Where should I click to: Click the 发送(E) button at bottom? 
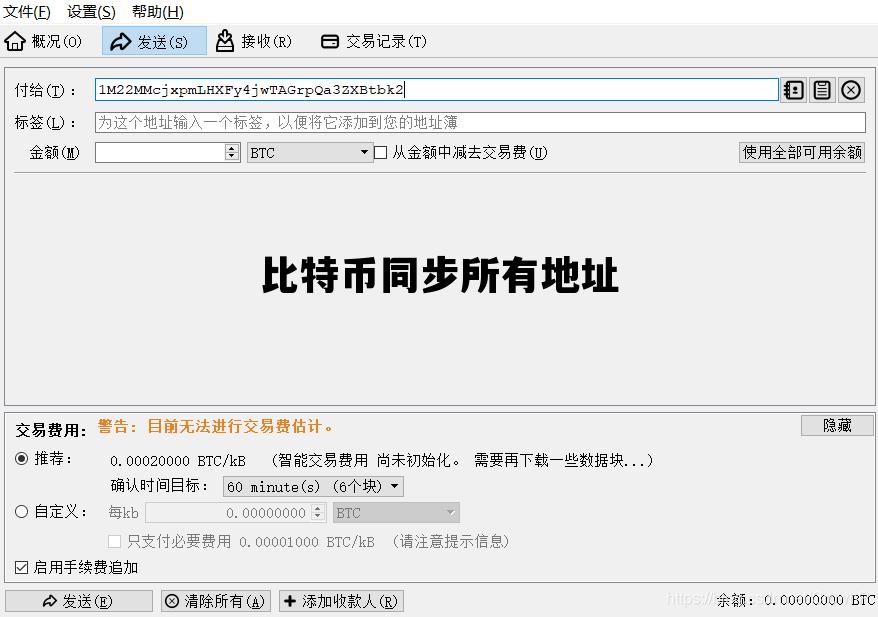pos(79,601)
